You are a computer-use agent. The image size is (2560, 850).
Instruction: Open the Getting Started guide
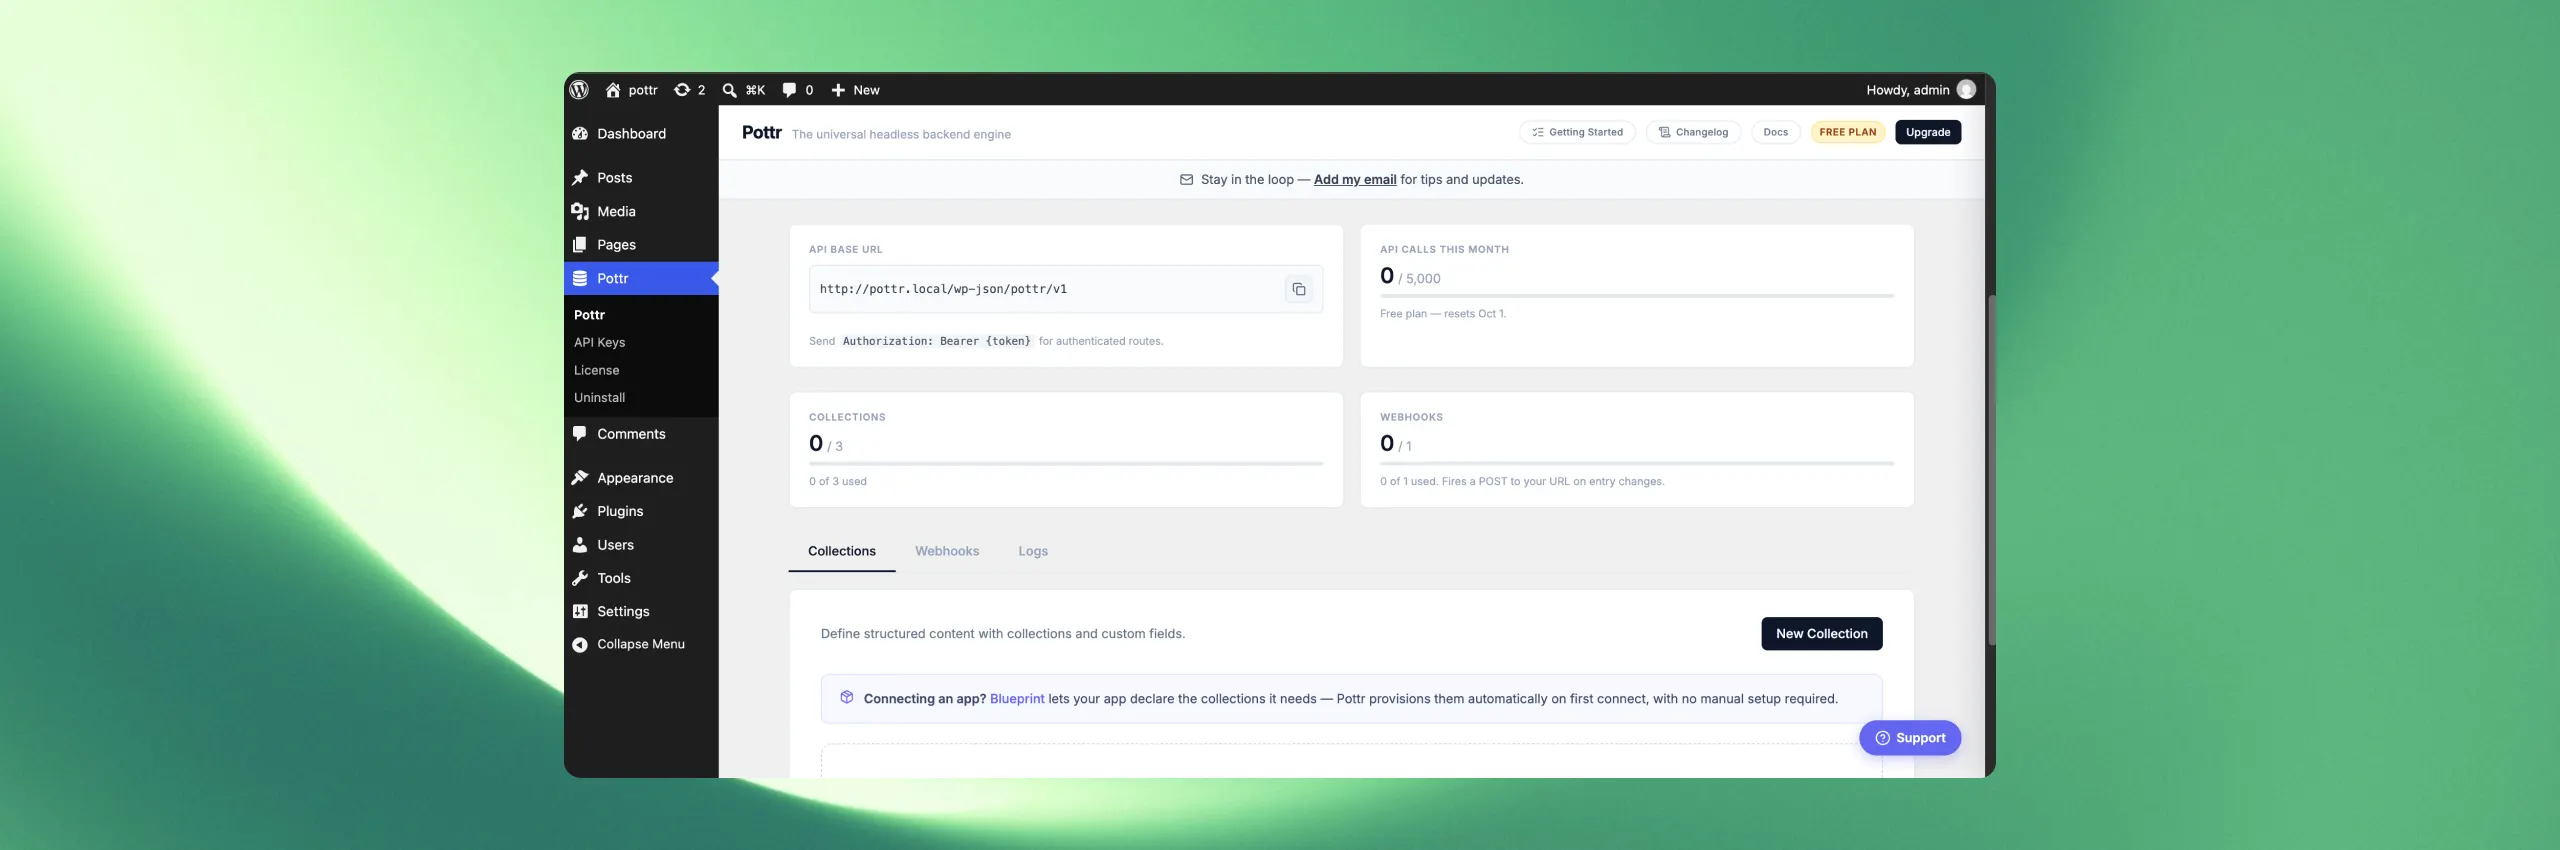point(1577,132)
